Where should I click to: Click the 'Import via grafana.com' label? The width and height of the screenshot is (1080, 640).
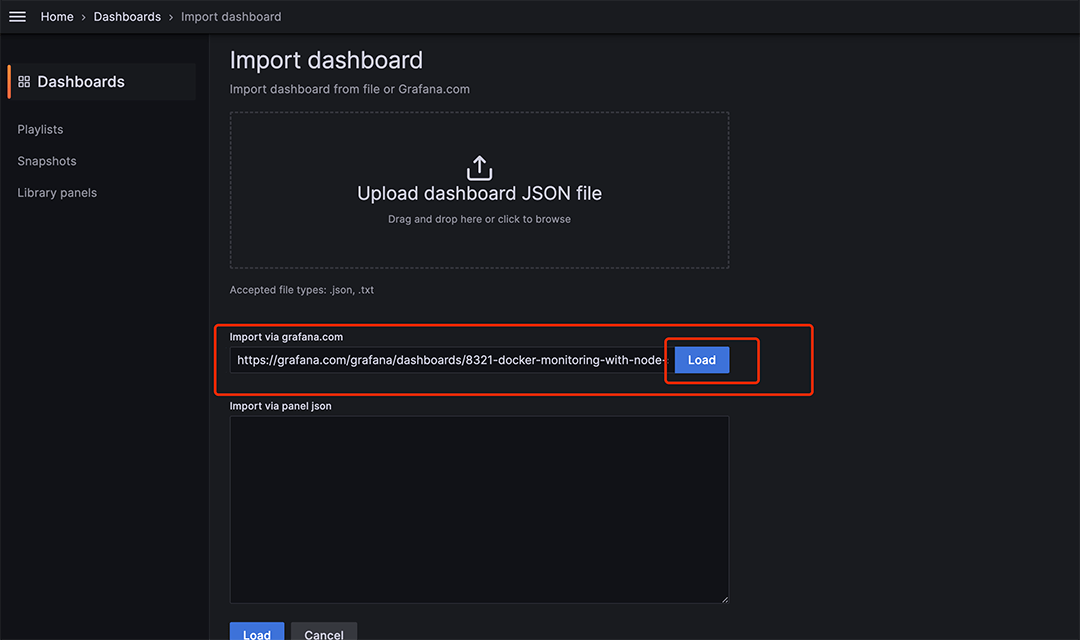coord(287,337)
